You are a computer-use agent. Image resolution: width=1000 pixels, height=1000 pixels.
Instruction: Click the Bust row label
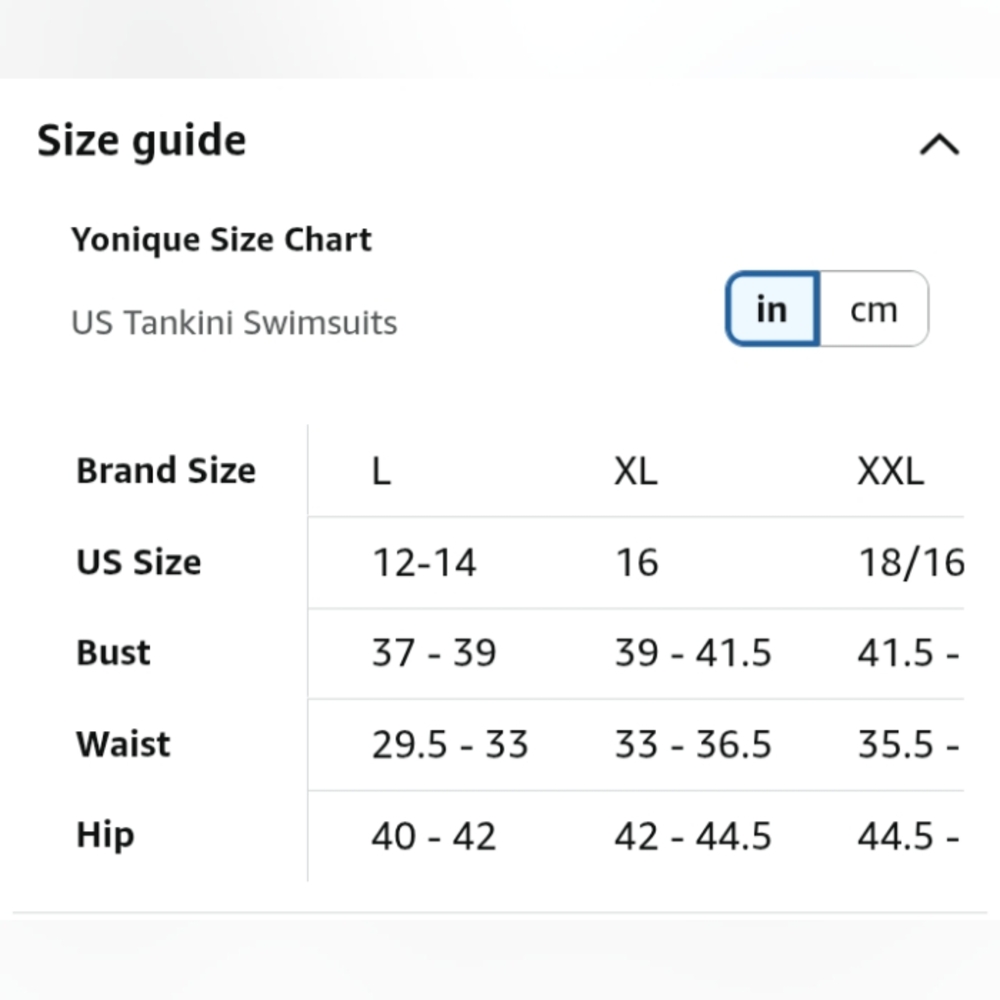pyautogui.click(x=113, y=653)
